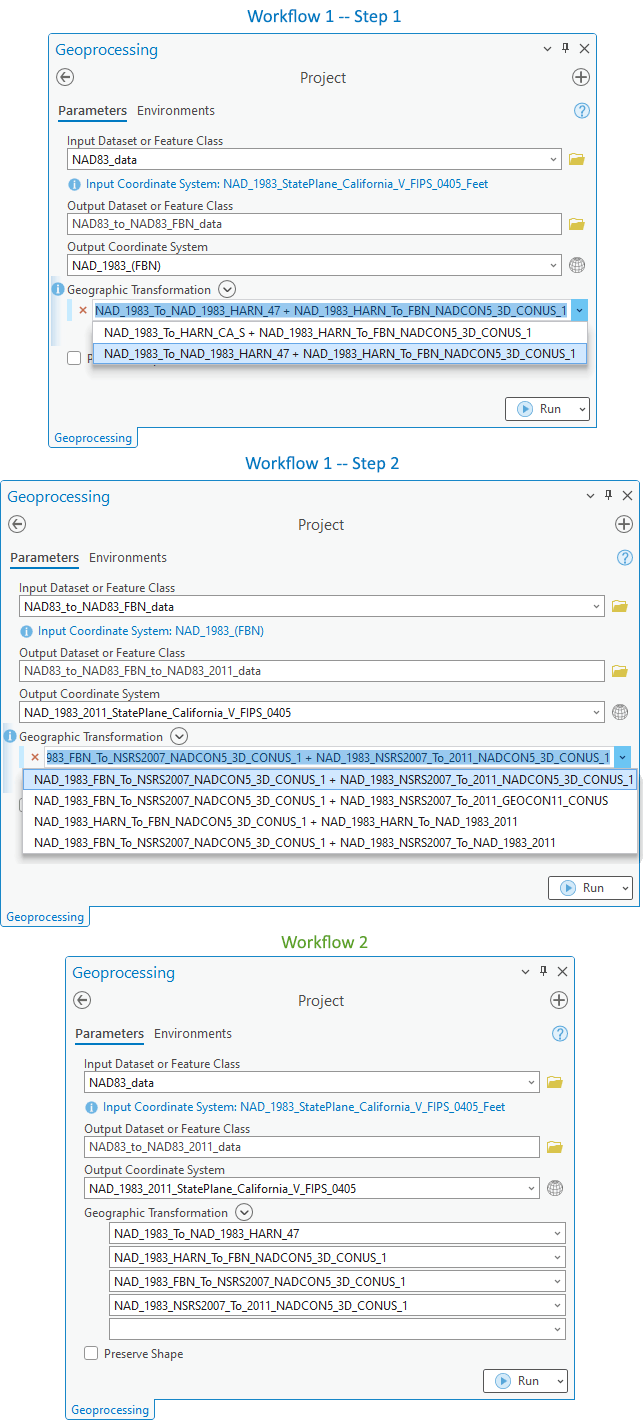The image size is (644, 1423).
Task: Open coordinate system globe in Workflow 2 pane
Action: (x=554, y=1188)
